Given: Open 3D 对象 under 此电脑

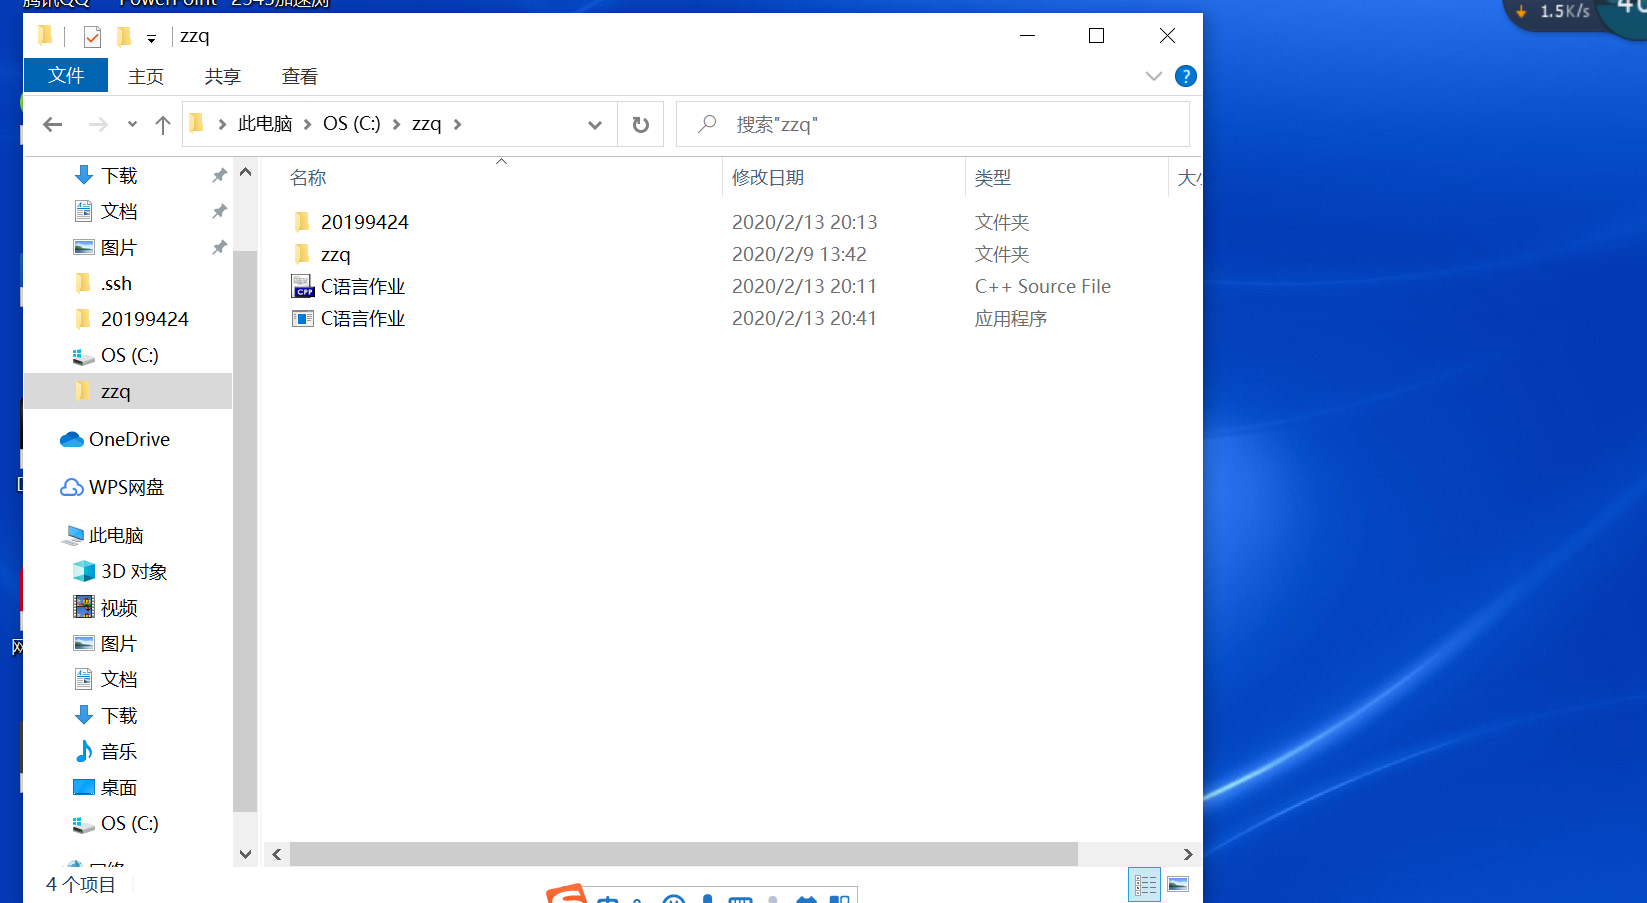Looking at the screenshot, I should tap(134, 572).
